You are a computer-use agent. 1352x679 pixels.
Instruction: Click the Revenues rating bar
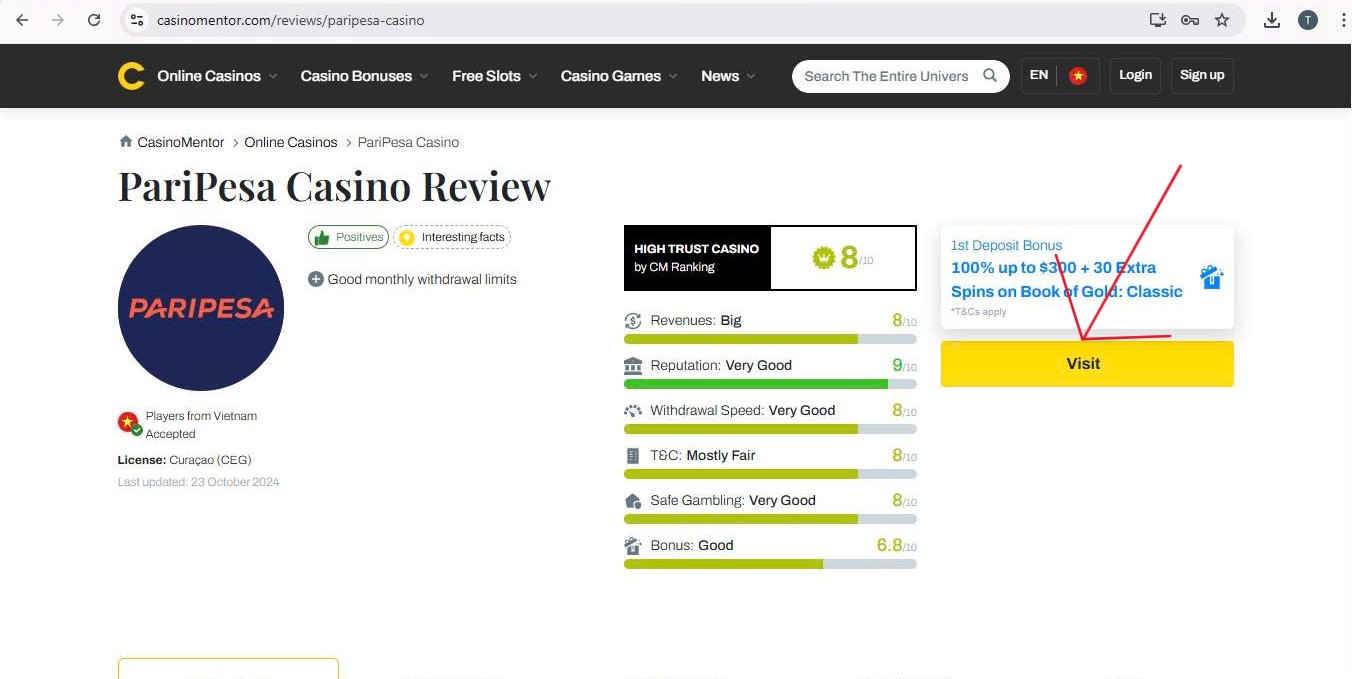point(770,339)
